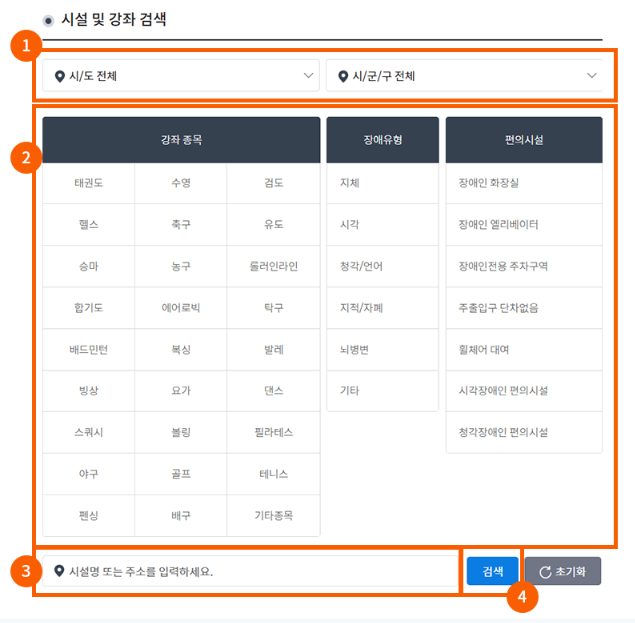635x623 pixels.
Task: Filter by 시각장애인 편의시설 amenity
Action: tap(524, 391)
